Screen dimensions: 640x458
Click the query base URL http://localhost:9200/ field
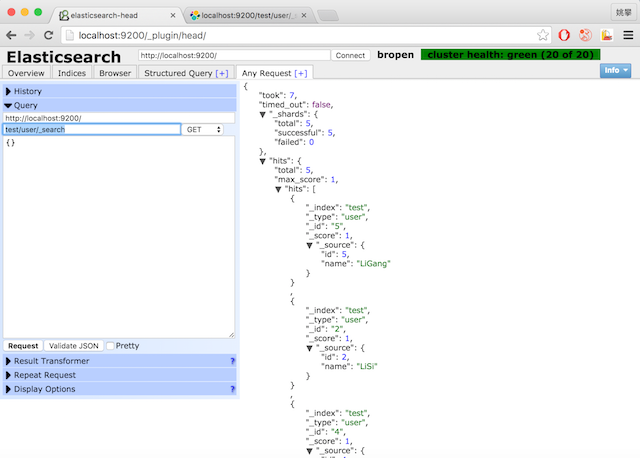[119, 118]
